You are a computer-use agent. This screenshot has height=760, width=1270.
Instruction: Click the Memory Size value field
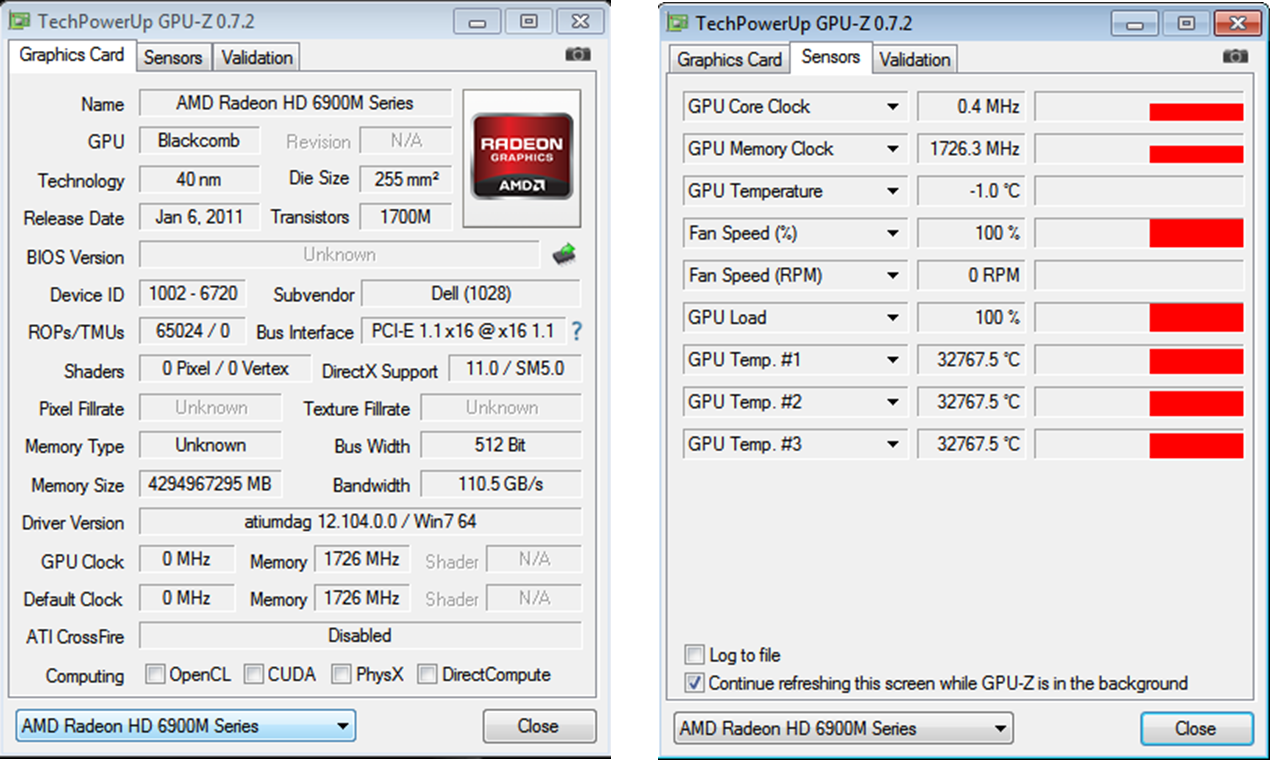coord(210,484)
